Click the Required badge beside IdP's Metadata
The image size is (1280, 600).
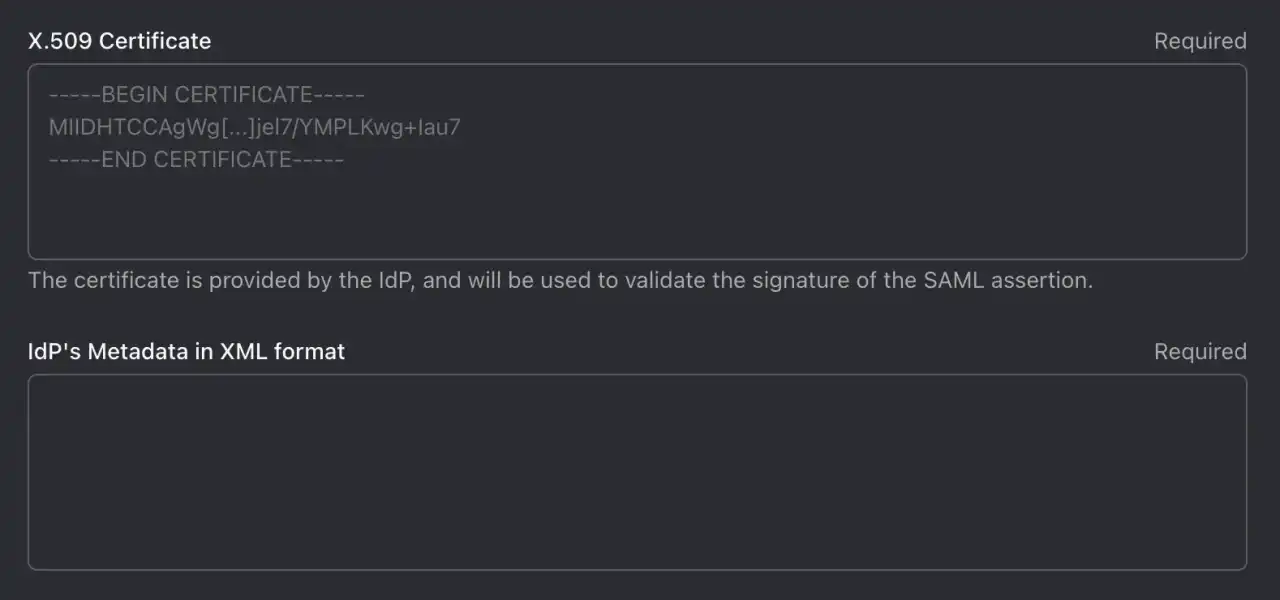point(1200,351)
